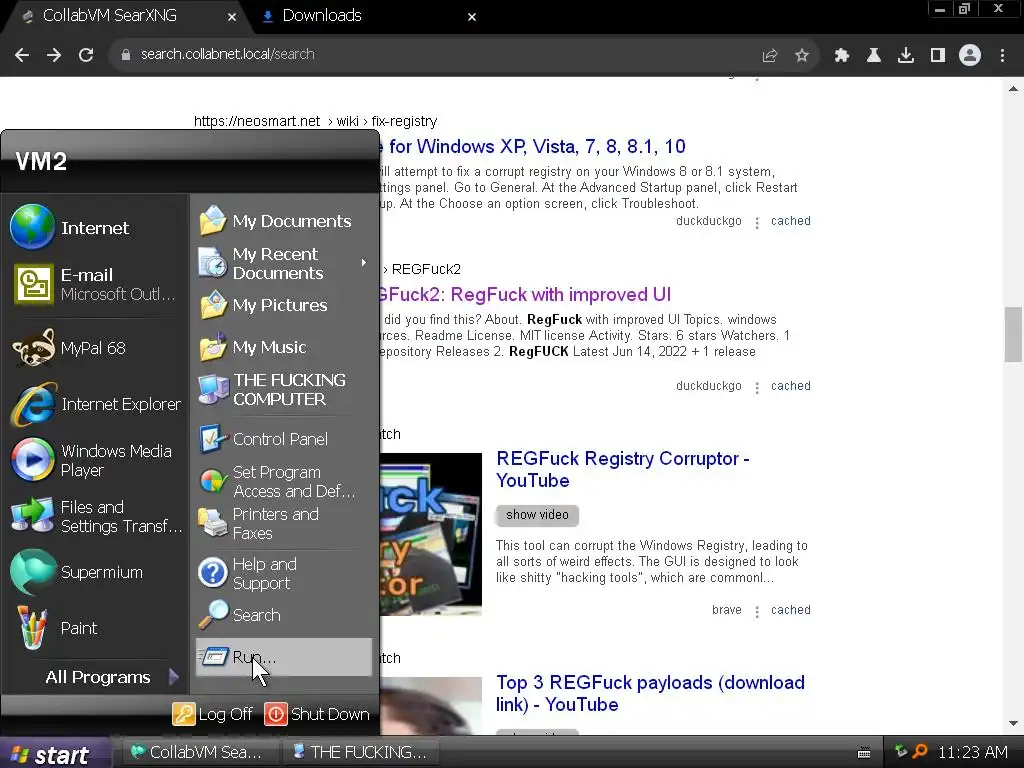
Task: Go back in the browser
Action: [22, 55]
